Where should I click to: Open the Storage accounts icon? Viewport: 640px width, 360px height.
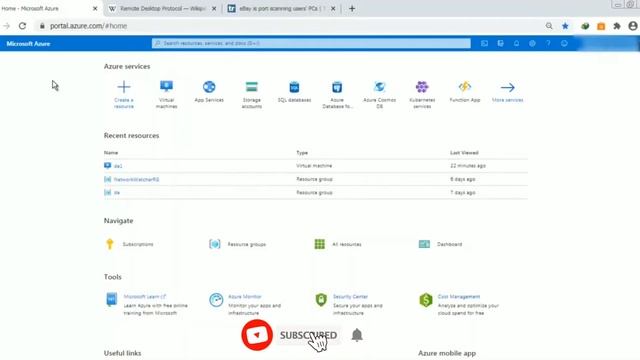coord(251,87)
